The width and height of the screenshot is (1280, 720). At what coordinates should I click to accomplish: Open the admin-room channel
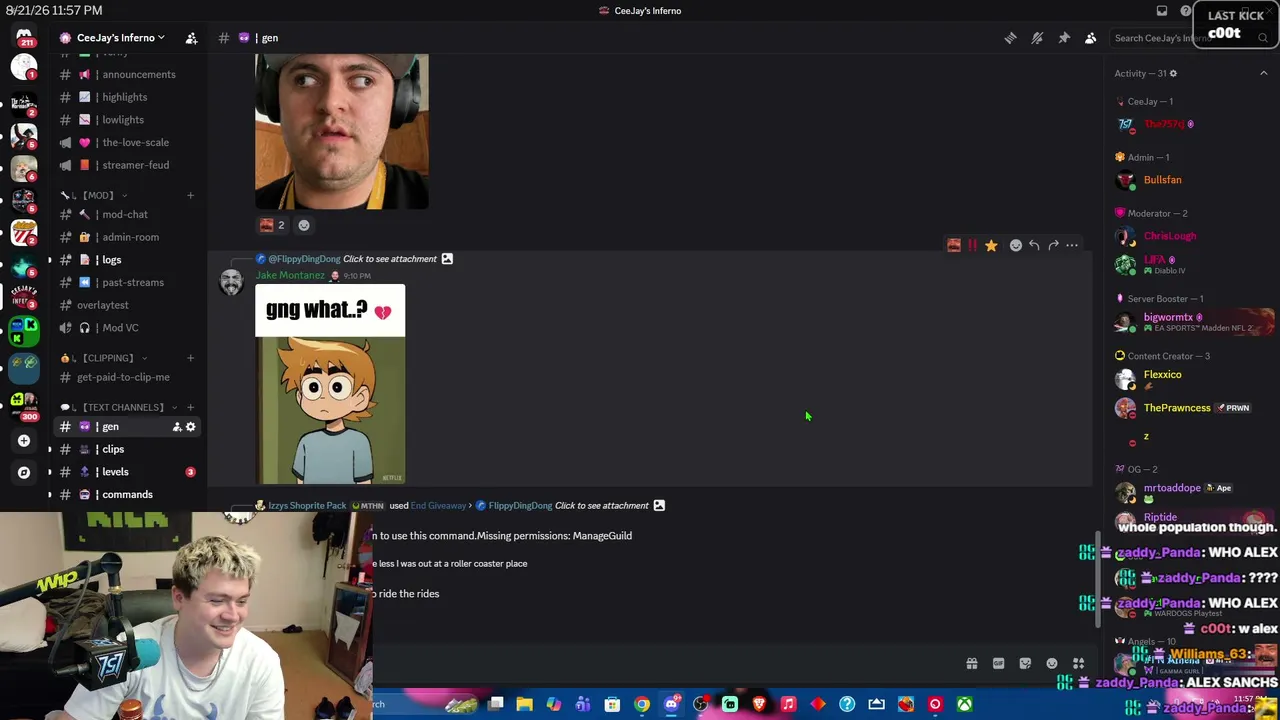(x=127, y=237)
